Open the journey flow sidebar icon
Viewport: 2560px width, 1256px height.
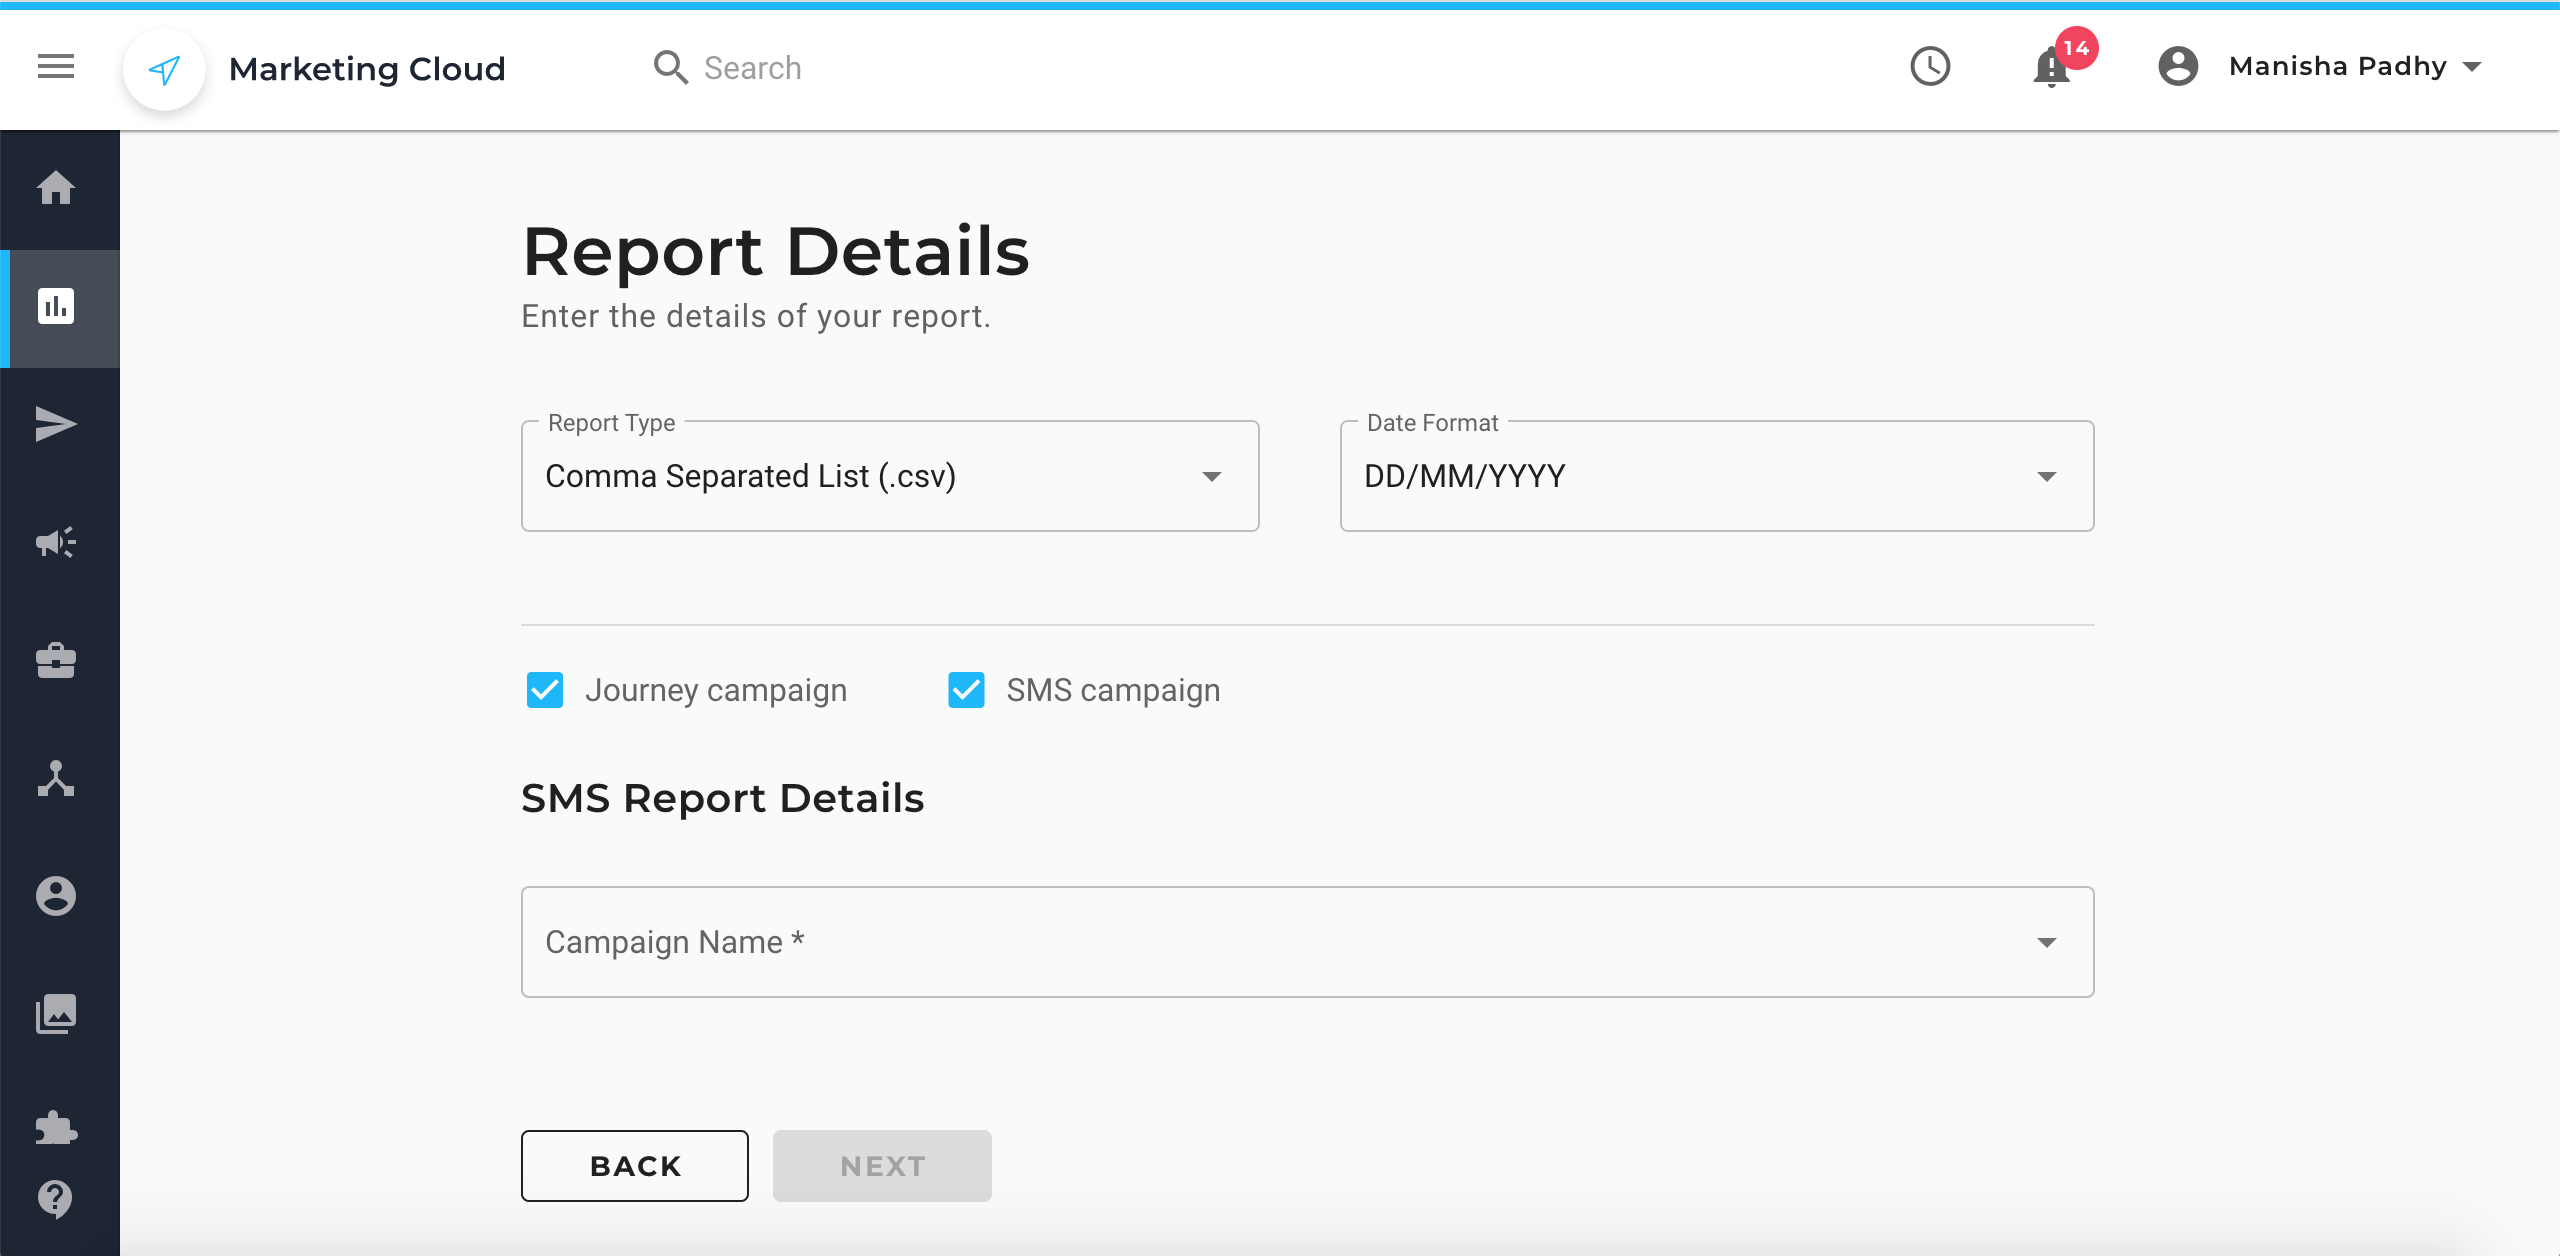point(56,778)
